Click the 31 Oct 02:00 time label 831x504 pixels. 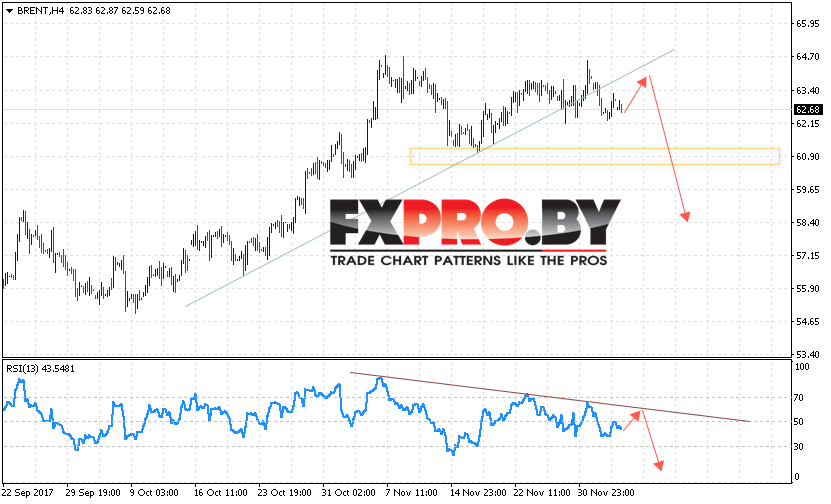coord(349,493)
